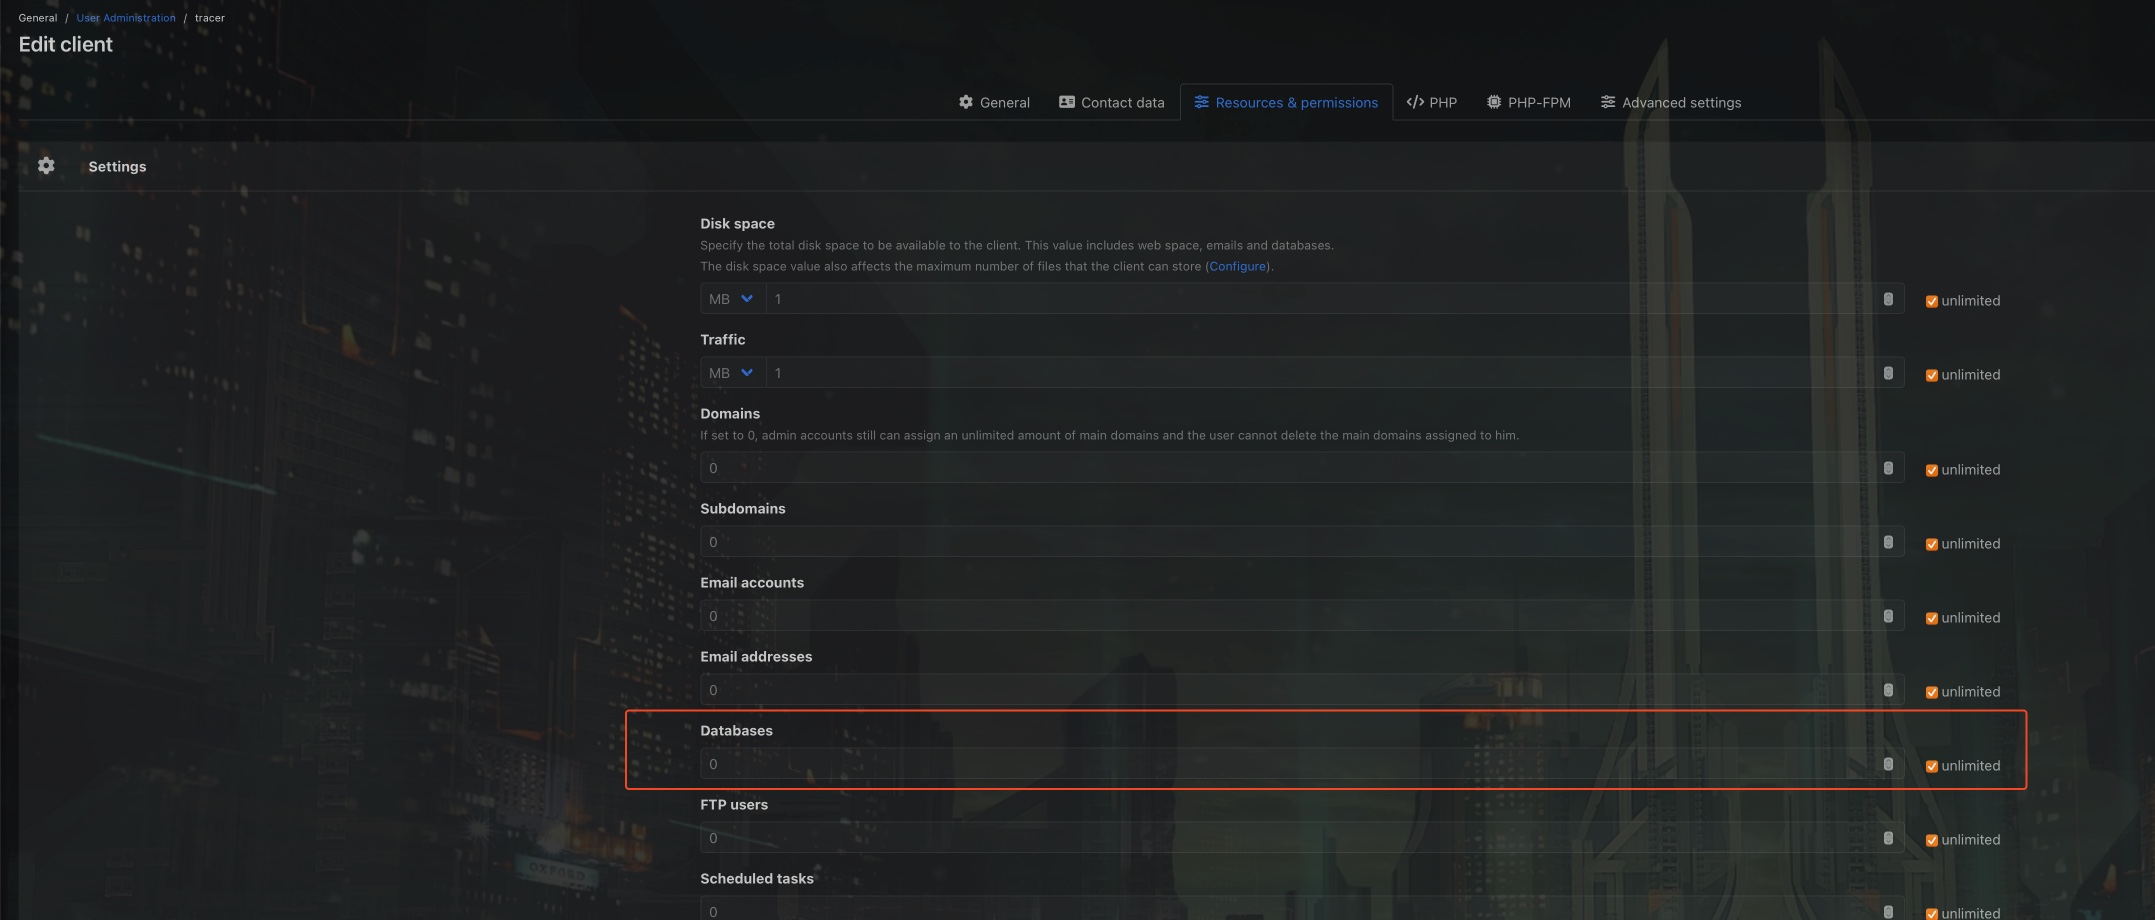The image size is (2155, 920).
Task: Click the contact card icon beside Contact data
Action: pos(1066,102)
